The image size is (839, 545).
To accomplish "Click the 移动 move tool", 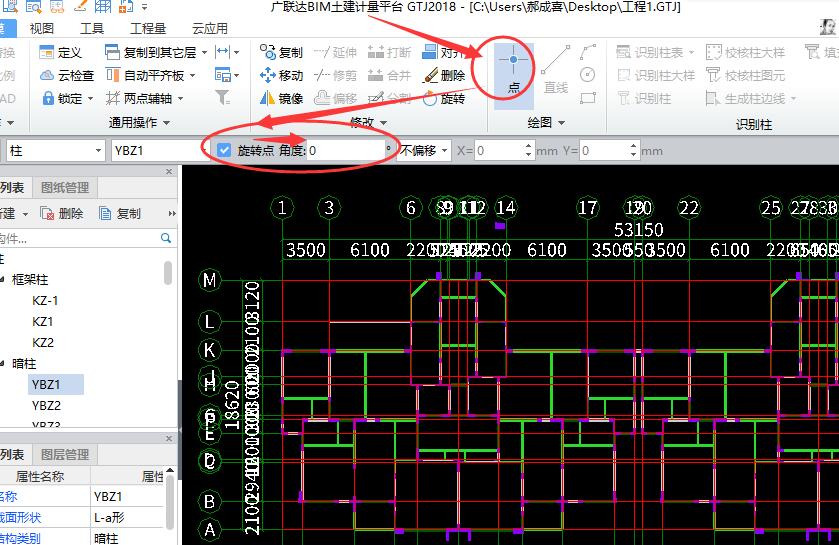I will 281,75.
